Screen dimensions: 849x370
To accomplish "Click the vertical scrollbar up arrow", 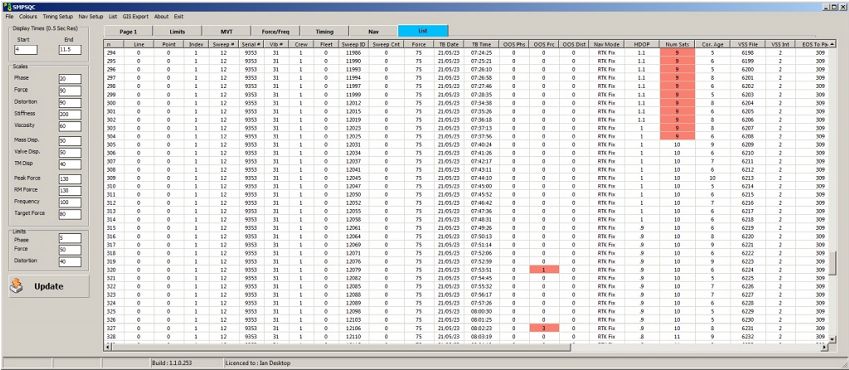I will pos(832,43).
